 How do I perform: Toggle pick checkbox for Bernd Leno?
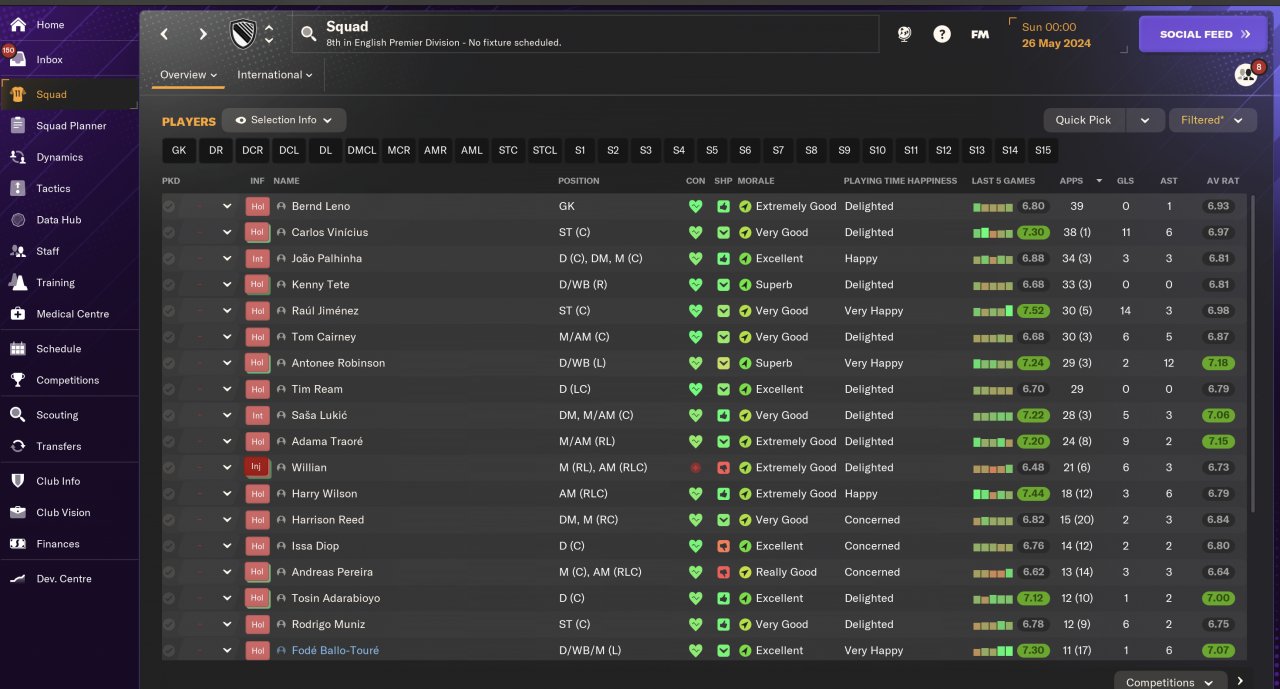169,206
